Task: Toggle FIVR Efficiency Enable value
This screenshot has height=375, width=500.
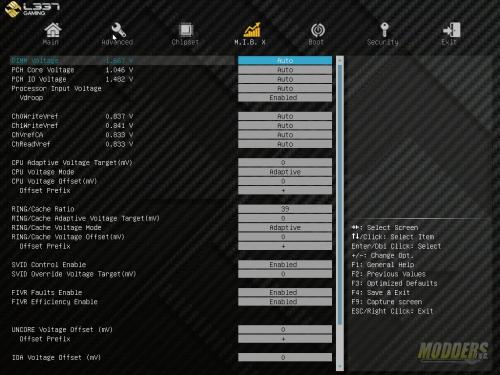Action: click(285, 302)
